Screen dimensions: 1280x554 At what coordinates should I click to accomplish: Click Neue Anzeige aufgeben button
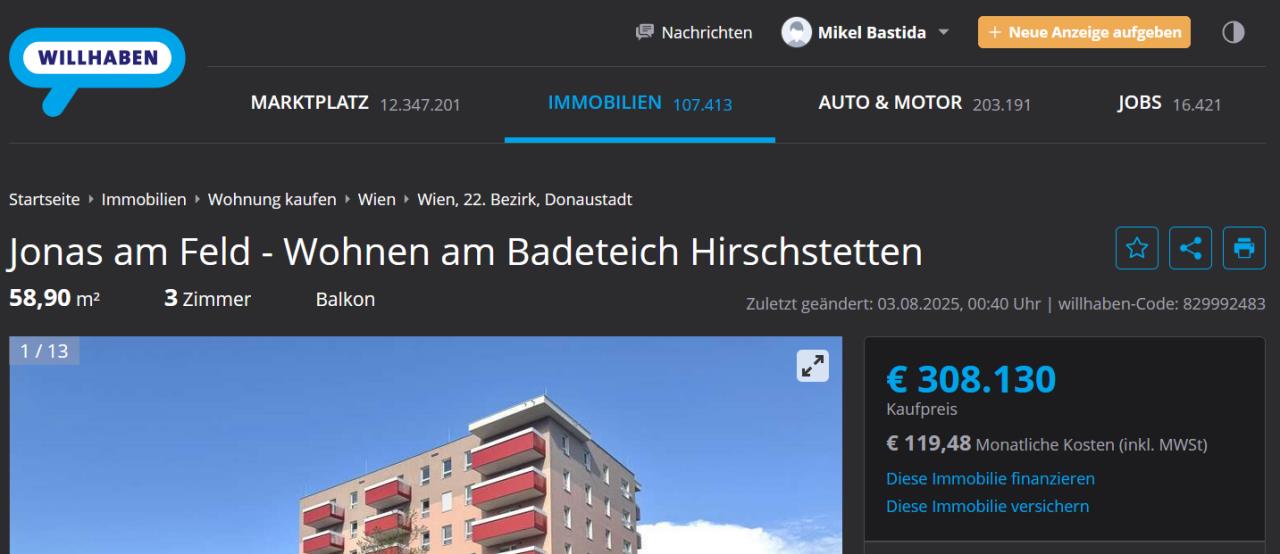[1084, 32]
